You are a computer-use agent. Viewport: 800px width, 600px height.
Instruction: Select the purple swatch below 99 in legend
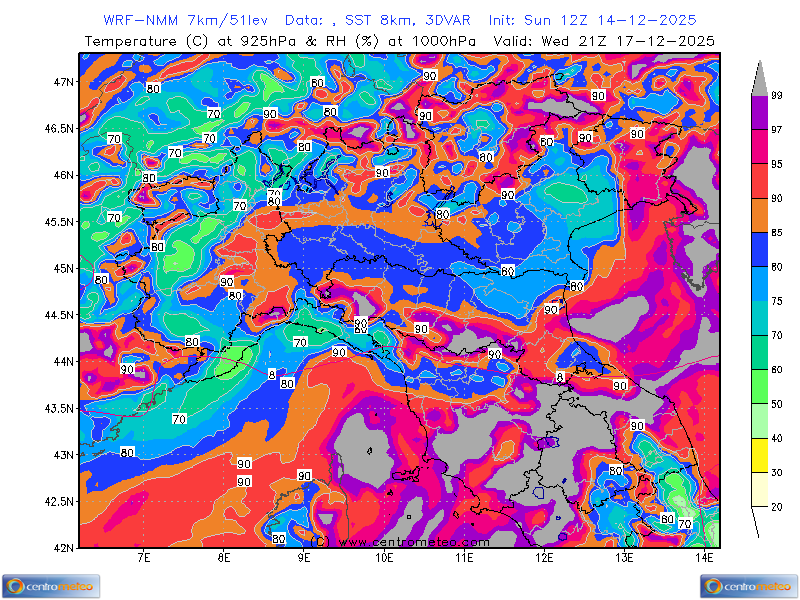pyautogui.click(x=759, y=112)
